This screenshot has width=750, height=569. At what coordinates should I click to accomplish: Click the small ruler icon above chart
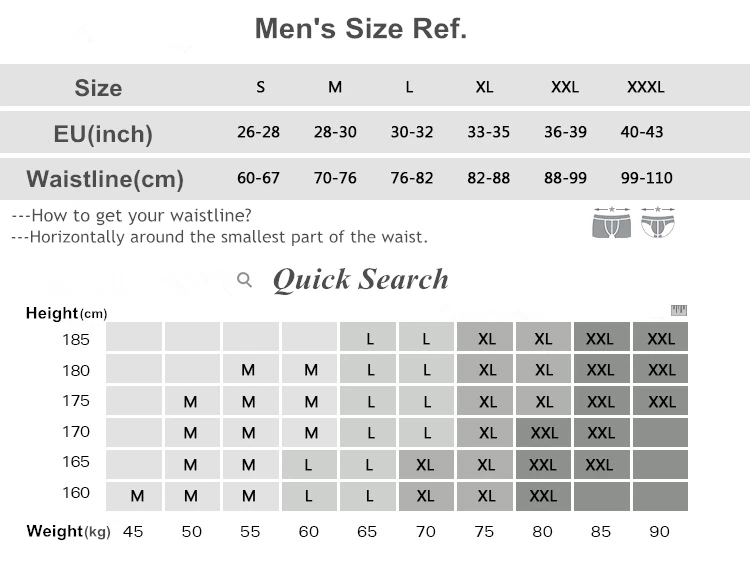679,310
